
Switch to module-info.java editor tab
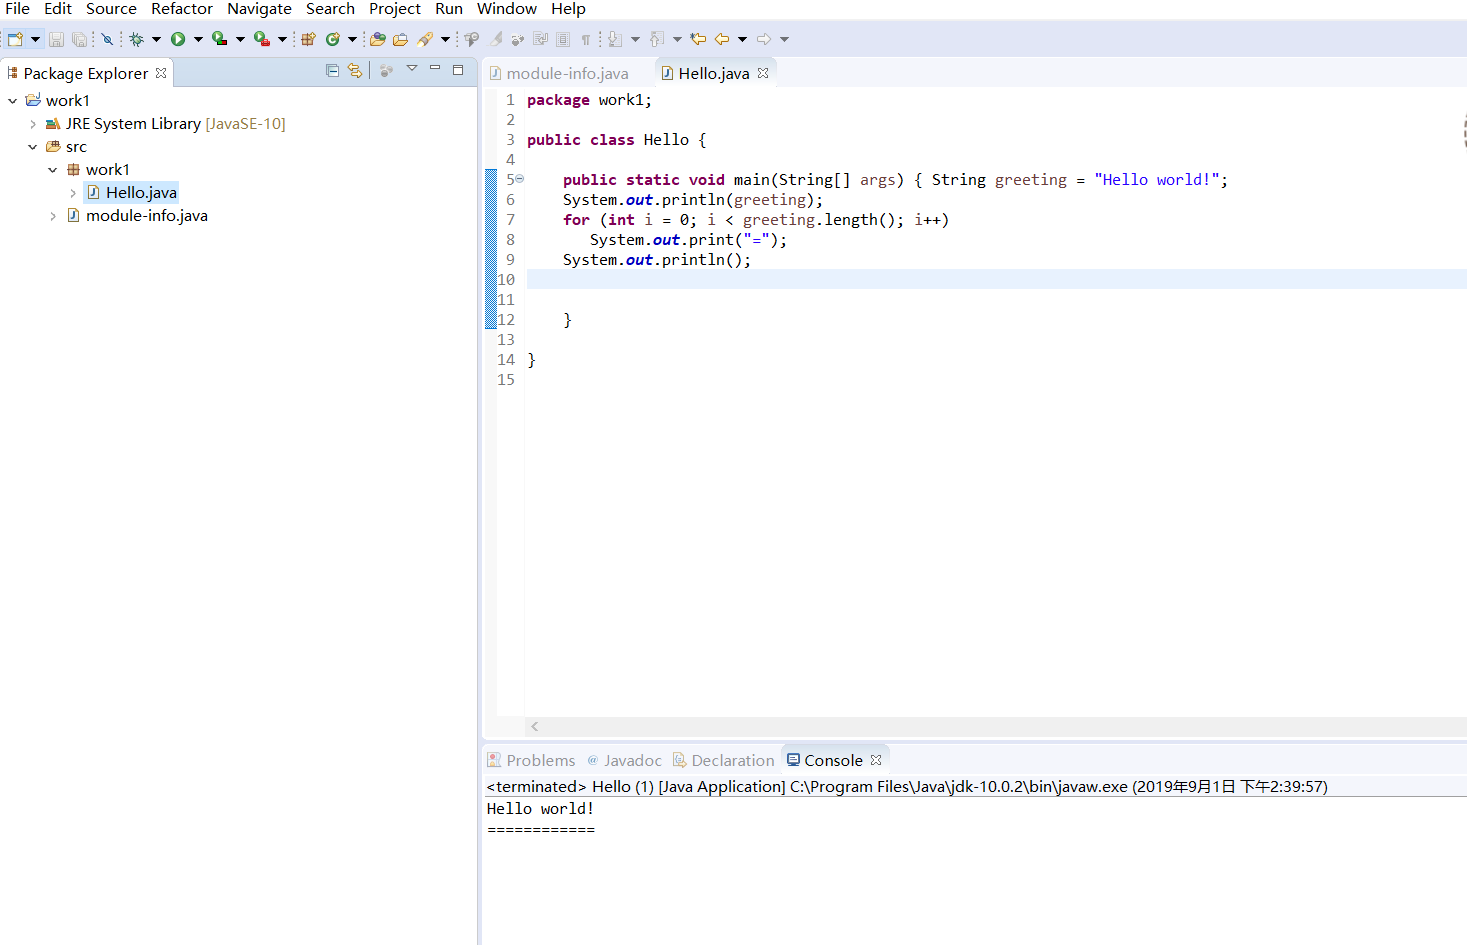(566, 73)
